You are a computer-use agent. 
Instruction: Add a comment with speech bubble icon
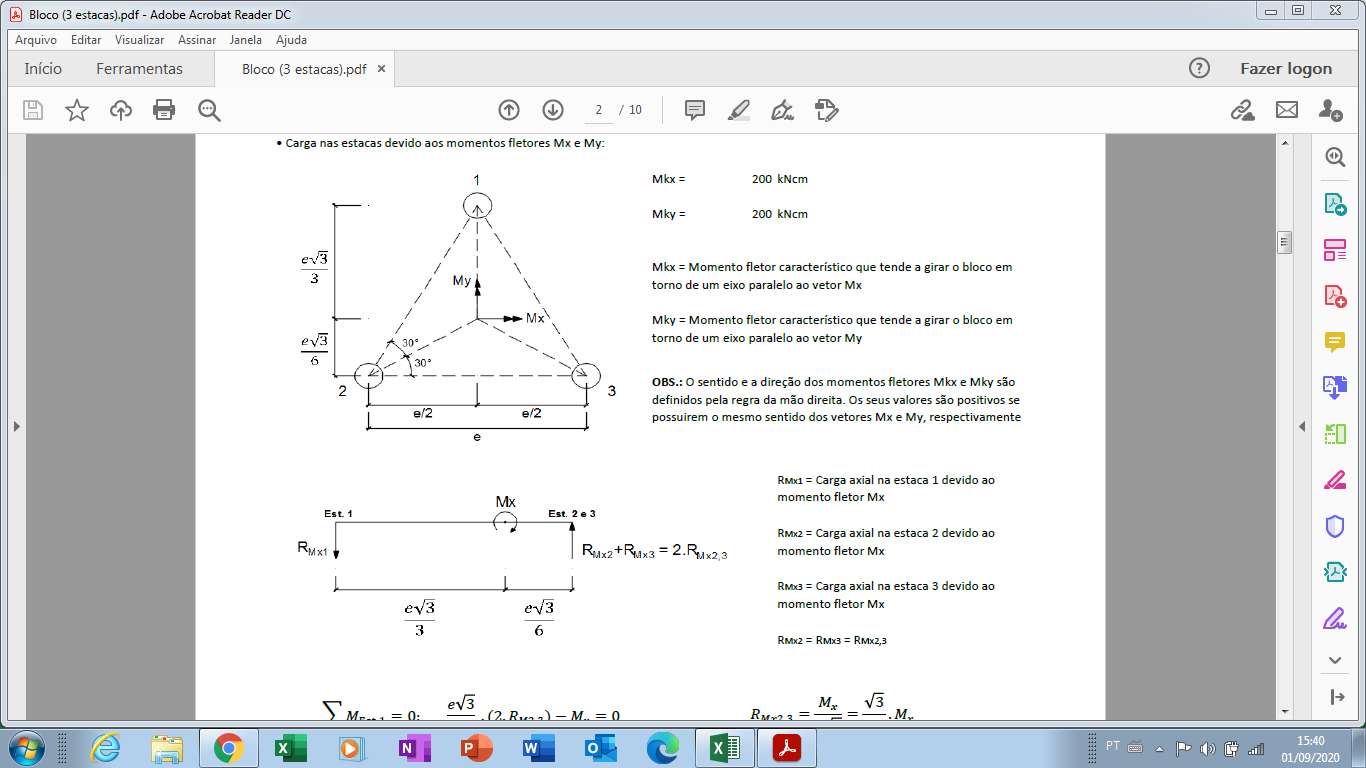pos(695,110)
